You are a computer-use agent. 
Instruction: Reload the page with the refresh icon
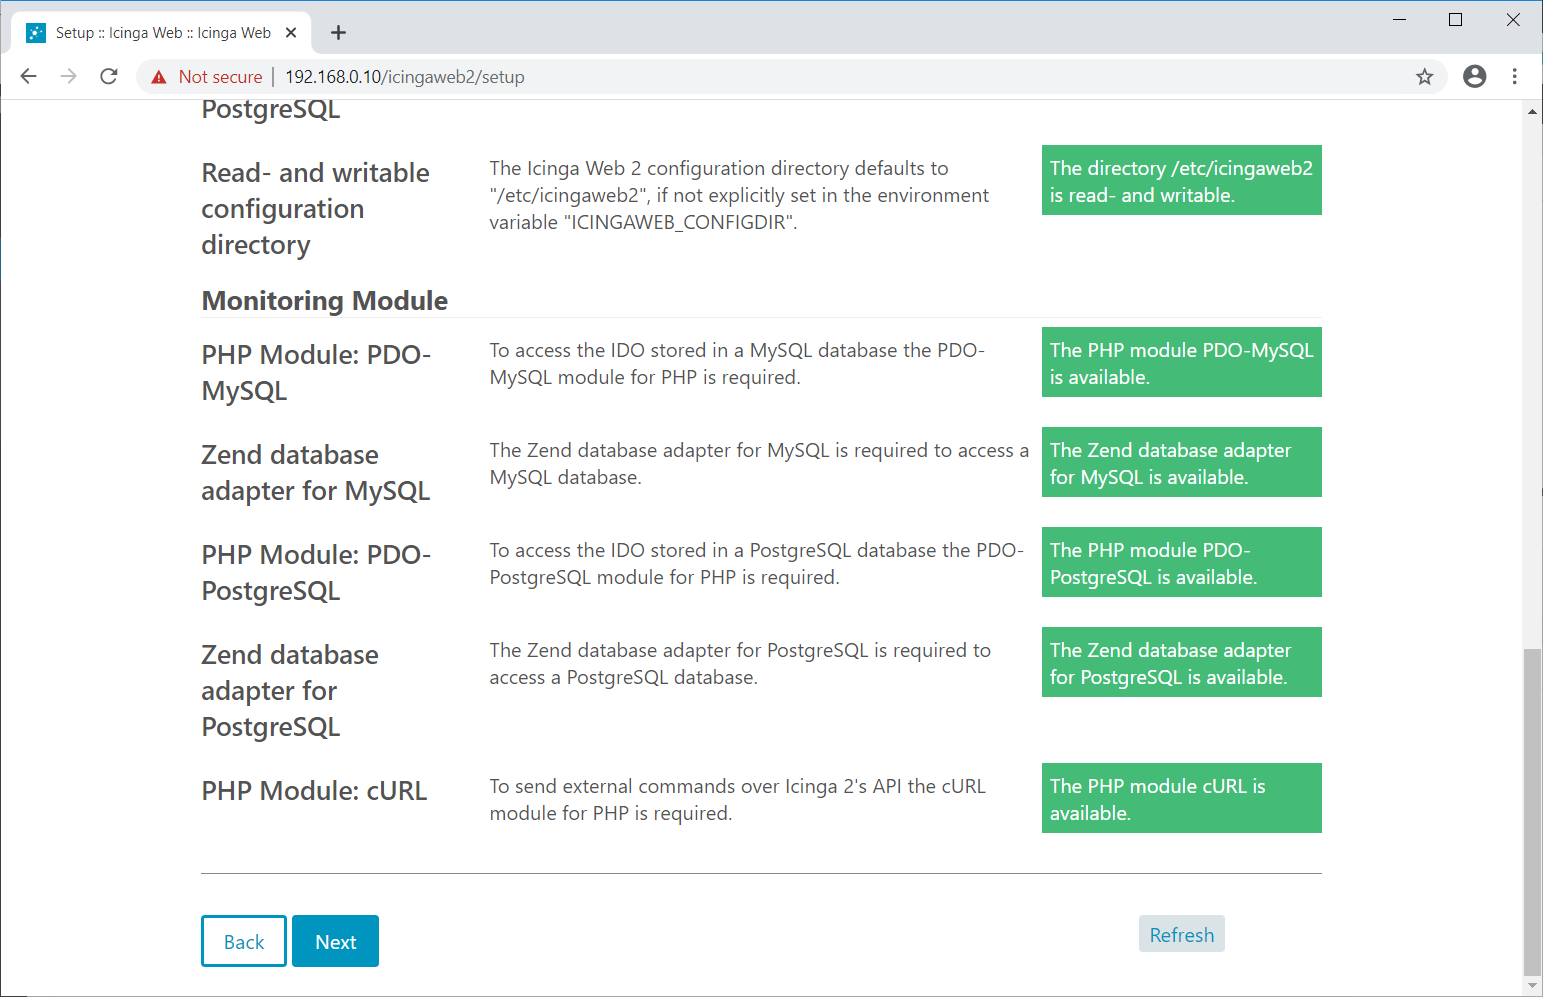[109, 76]
